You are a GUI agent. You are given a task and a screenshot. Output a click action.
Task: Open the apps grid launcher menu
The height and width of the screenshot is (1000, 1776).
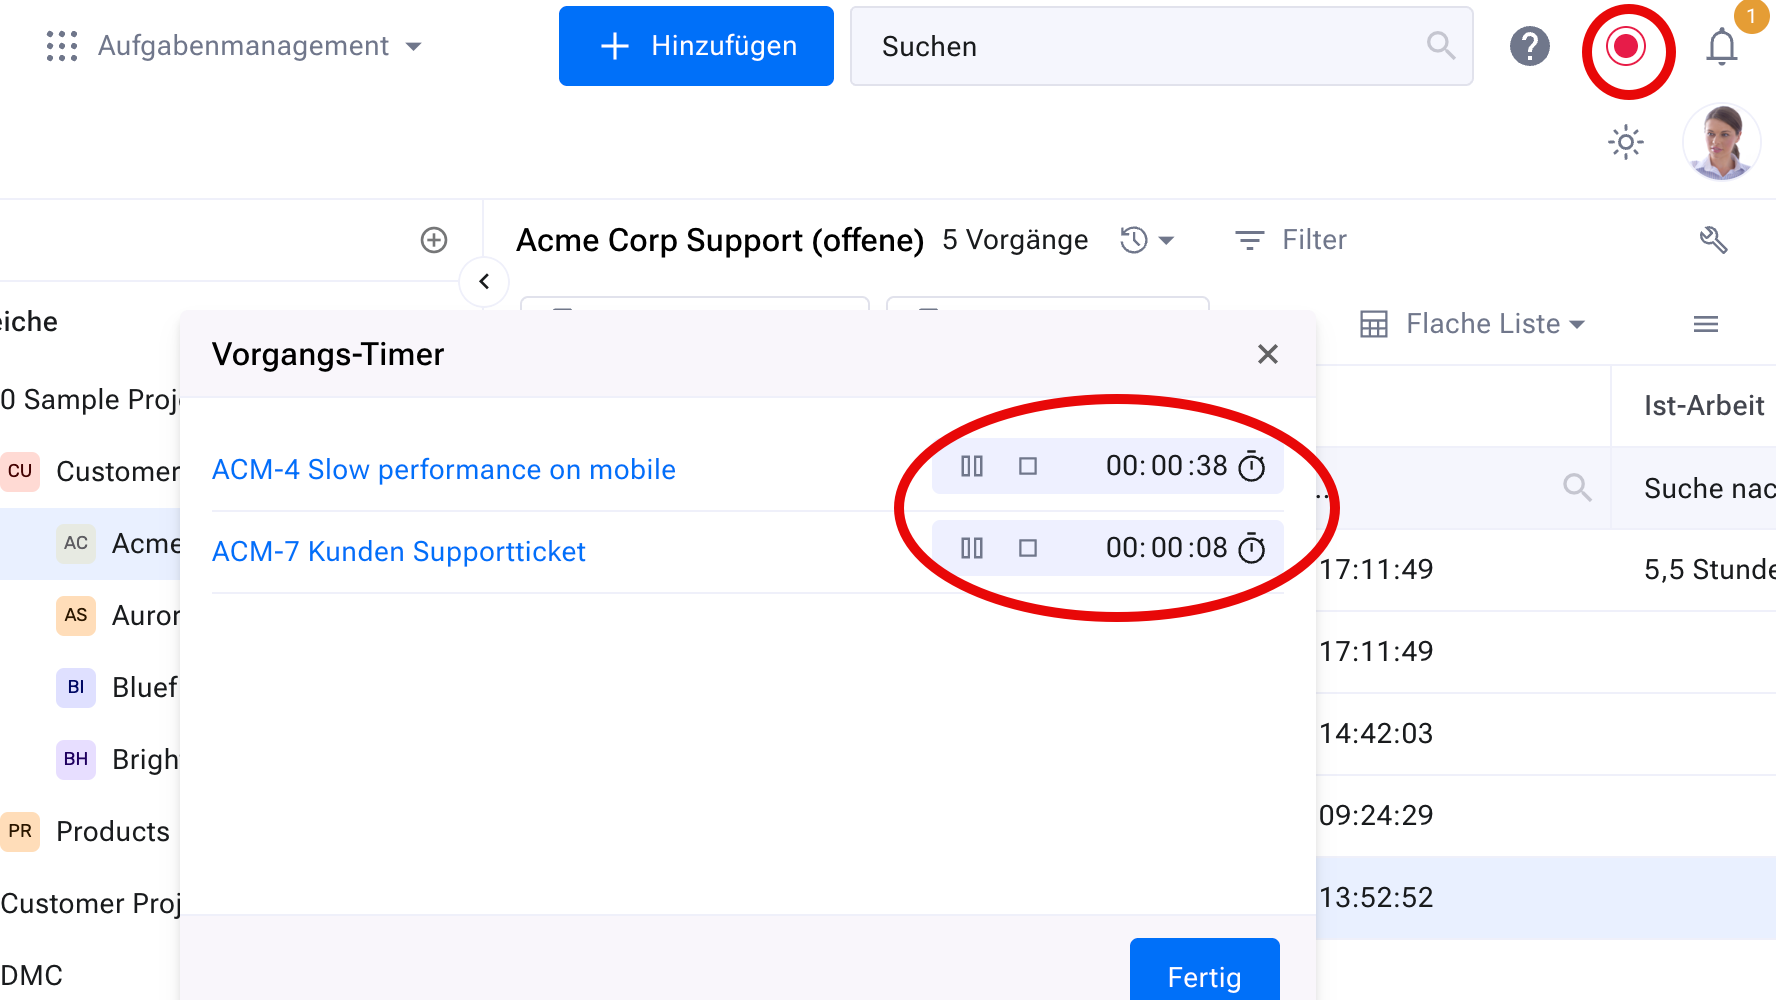(62, 46)
